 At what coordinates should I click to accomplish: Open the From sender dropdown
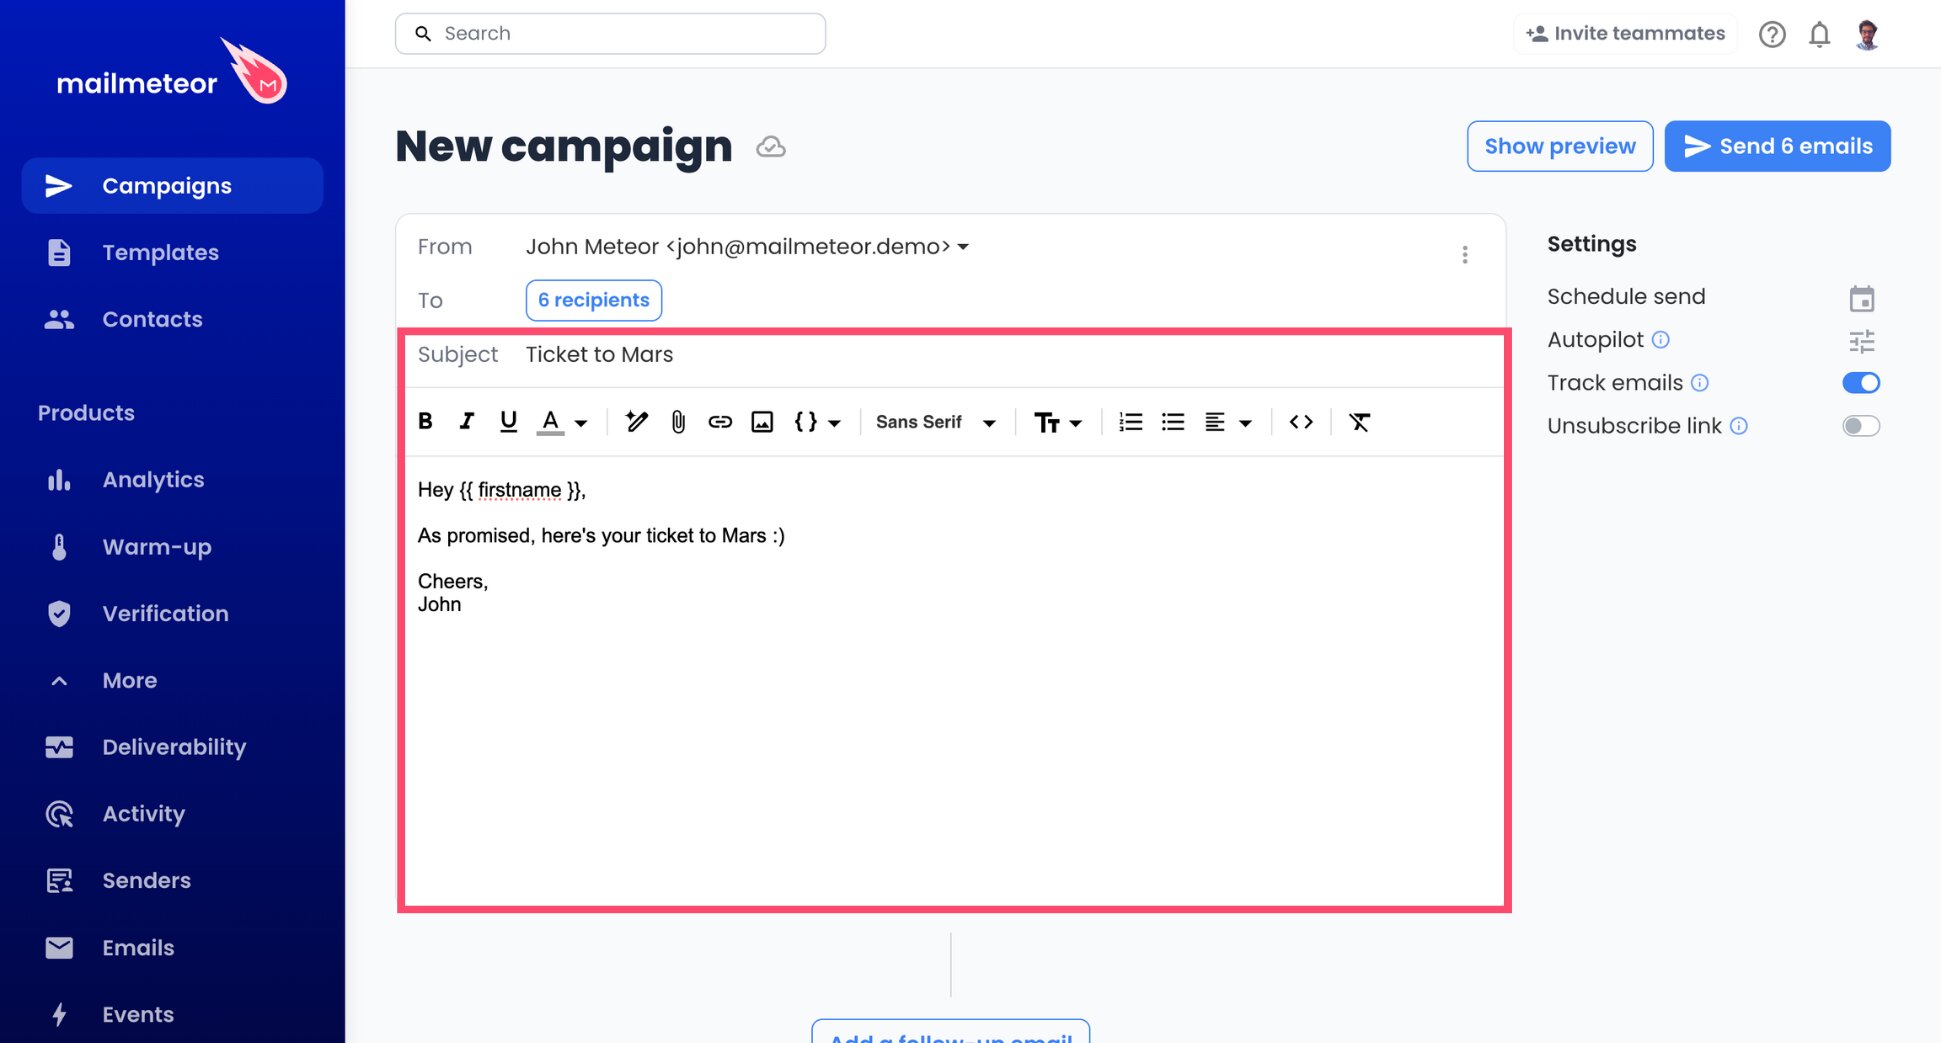coord(747,246)
